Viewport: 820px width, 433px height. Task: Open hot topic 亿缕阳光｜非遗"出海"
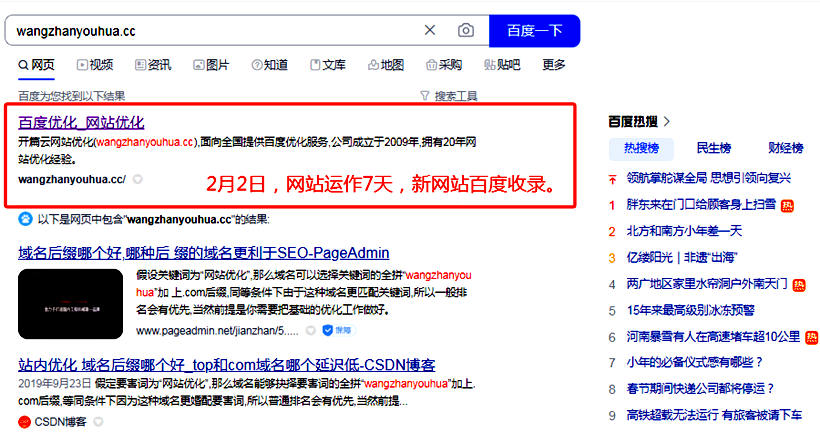coord(681,257)
